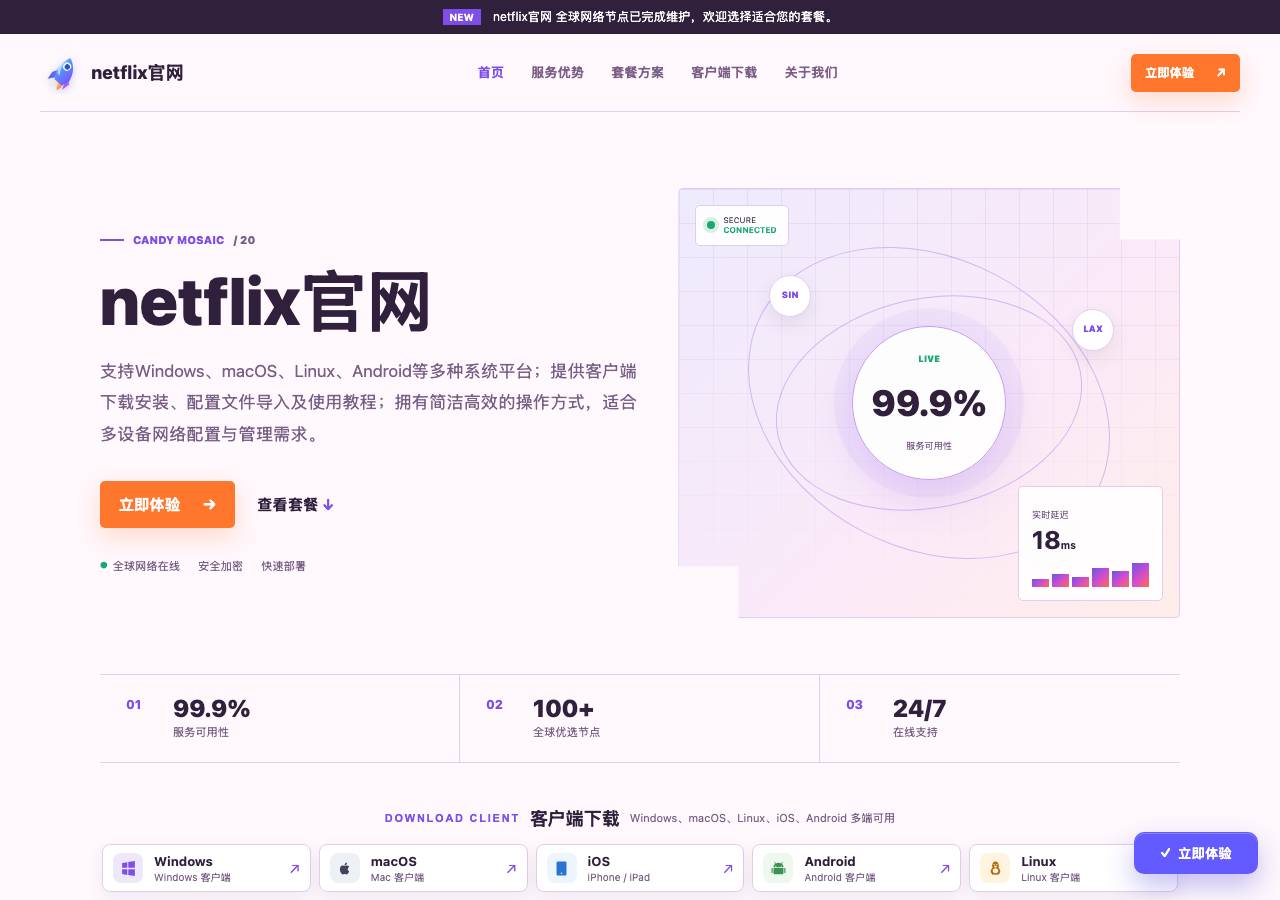Open 关于我们 from the navigation bar
1280x900 pixels.
coord(811,73)
